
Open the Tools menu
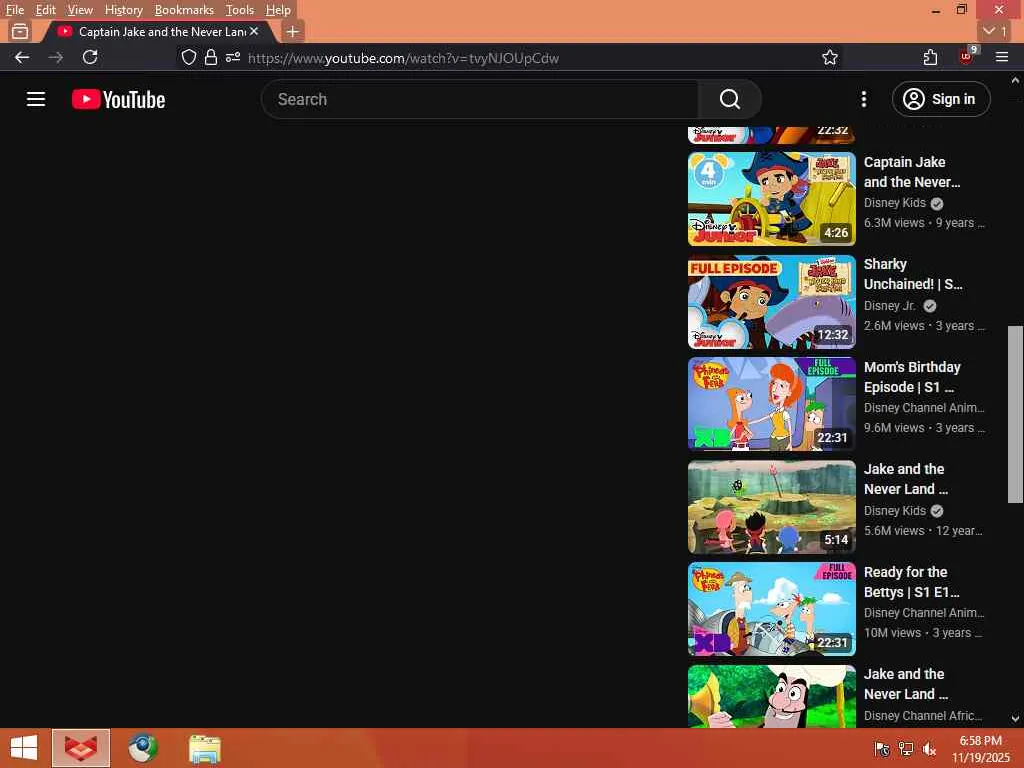click(240, 10)
